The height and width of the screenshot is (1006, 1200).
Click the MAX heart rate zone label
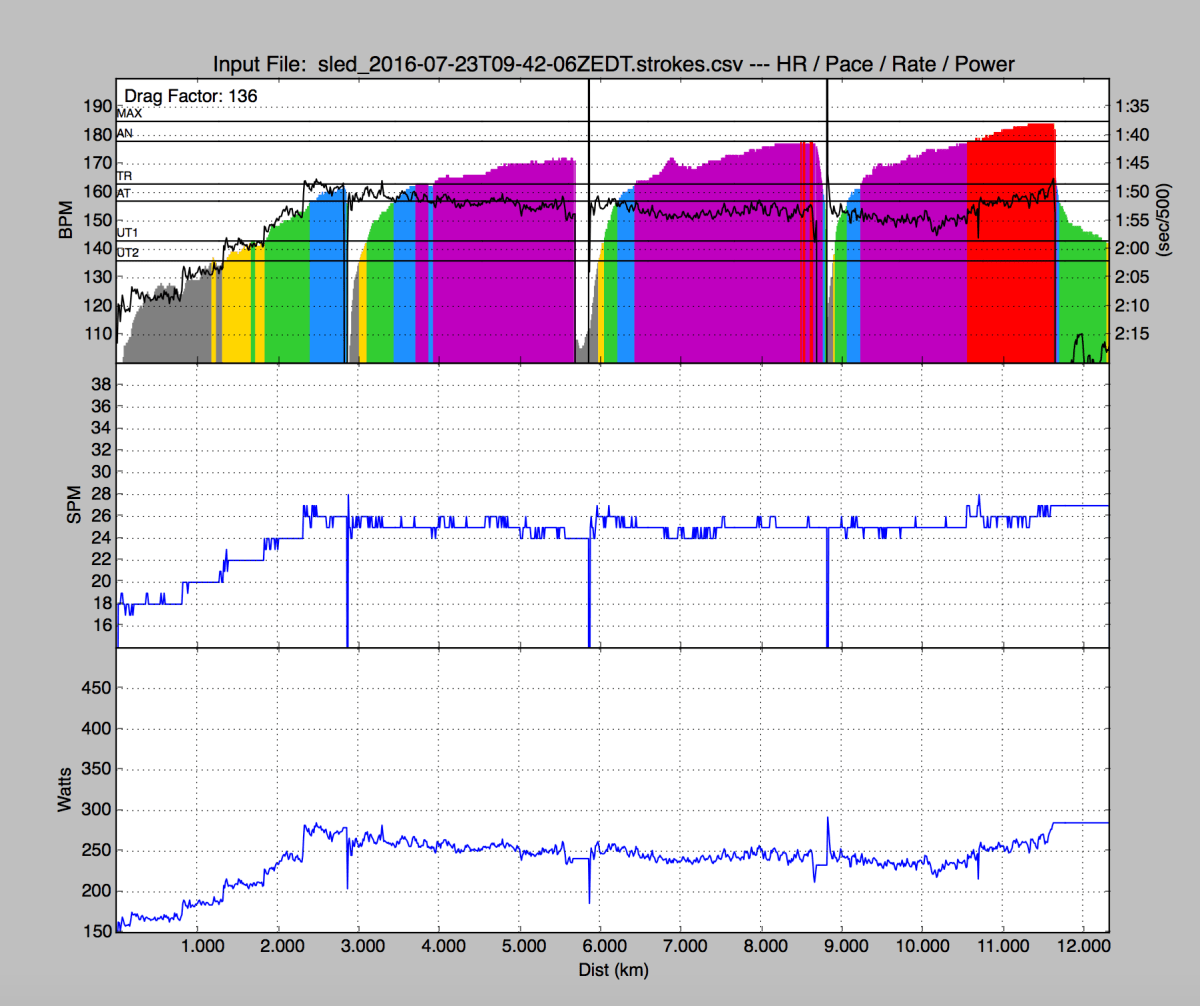pyautogui.click(x=129, y=114)
